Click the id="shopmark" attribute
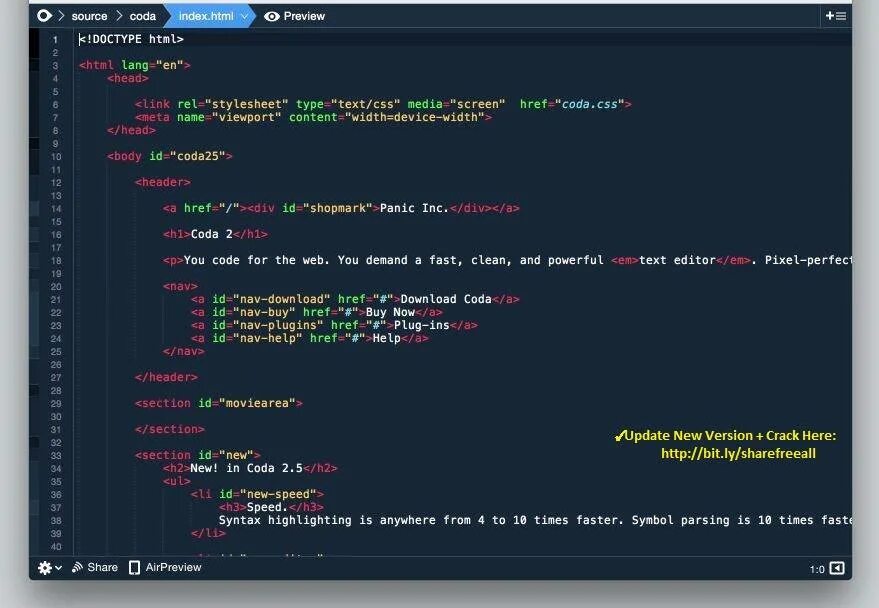The width and height of the screenshot is (879, 608). pyautogui.click(x=327, y=208)
